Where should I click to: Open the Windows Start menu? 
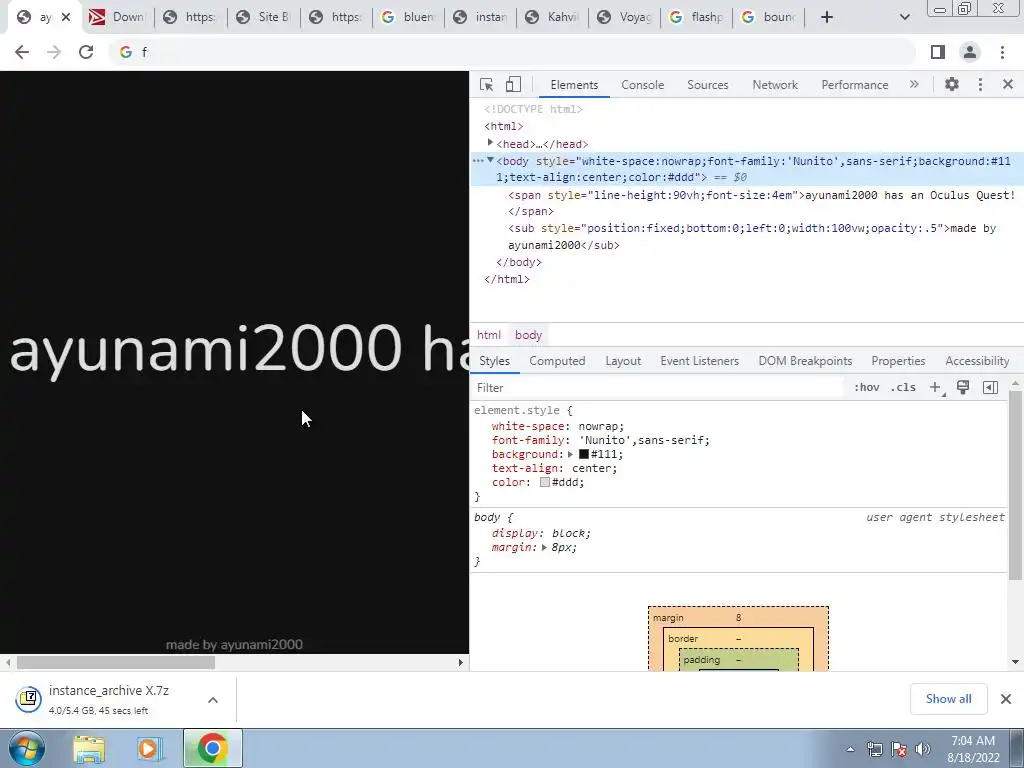pos(26,748)
